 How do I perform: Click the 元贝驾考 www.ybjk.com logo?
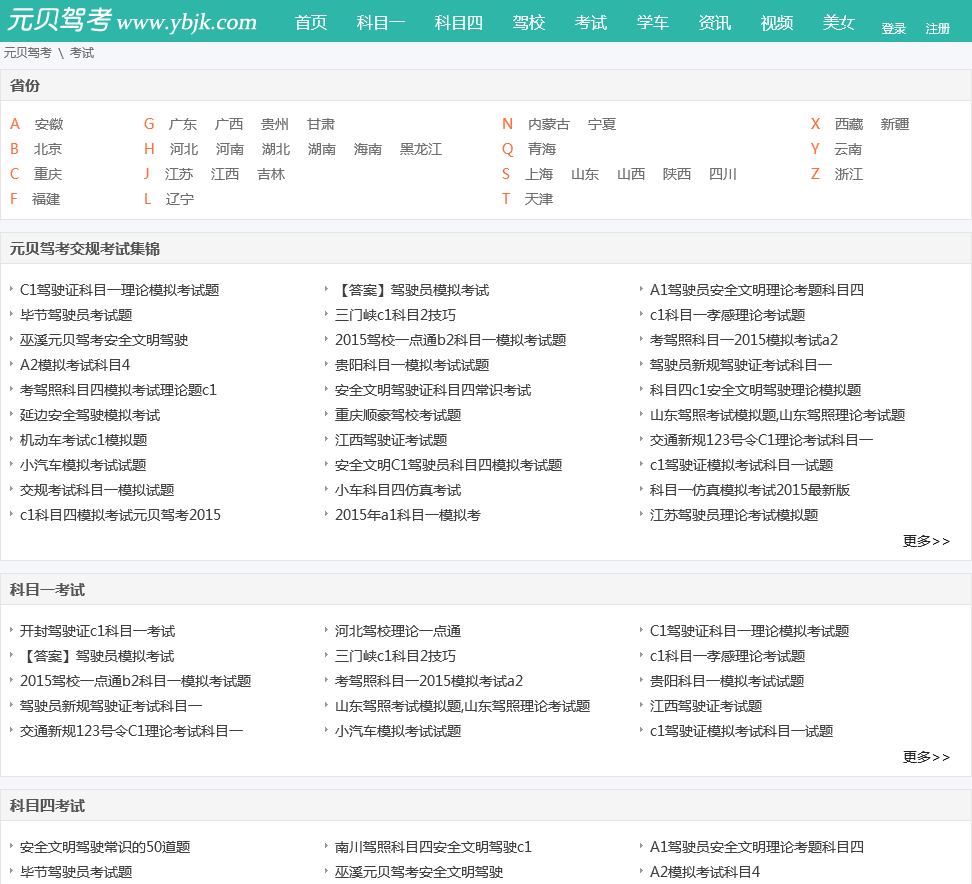(x=132, y=20)
